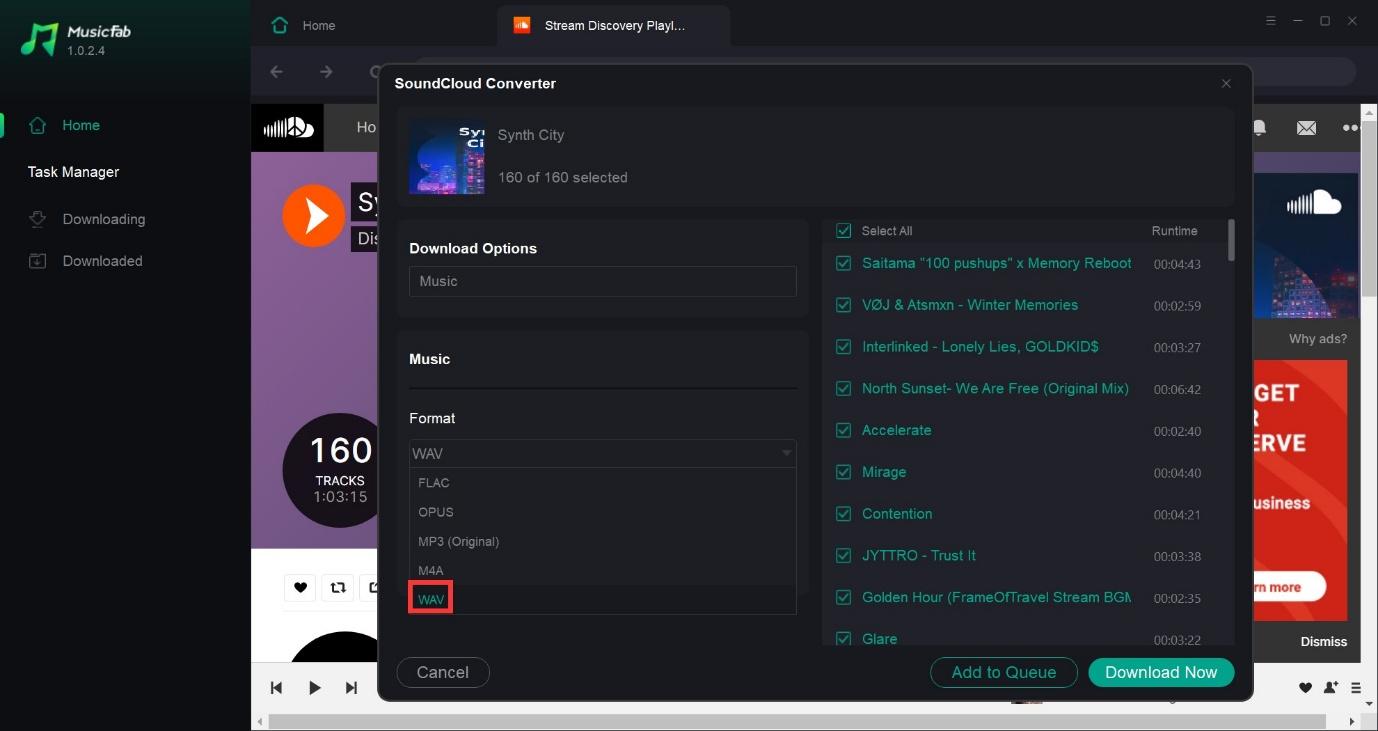Switch to the Home tab
The width and height of the screenshot is (1378, 731).
point(303,25)
